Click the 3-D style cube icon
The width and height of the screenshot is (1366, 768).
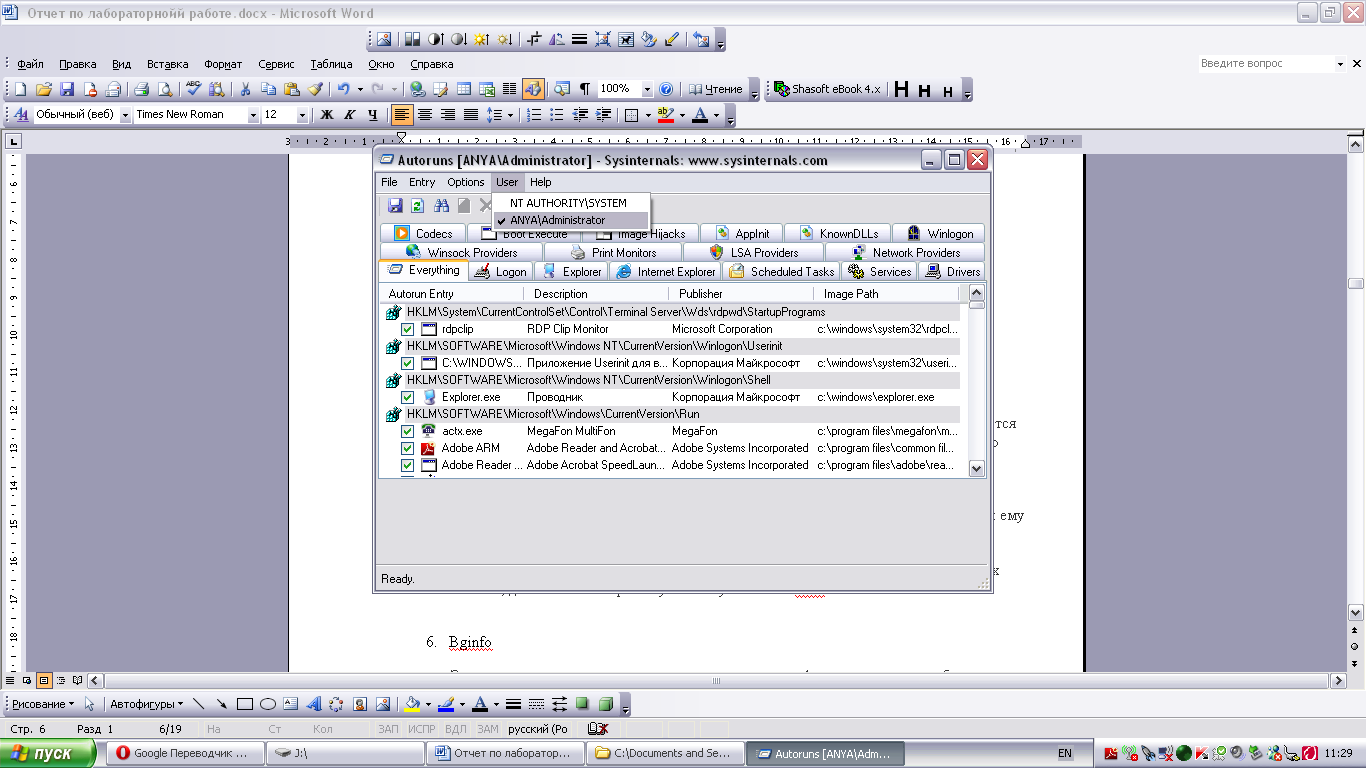(x=605, y=704)
